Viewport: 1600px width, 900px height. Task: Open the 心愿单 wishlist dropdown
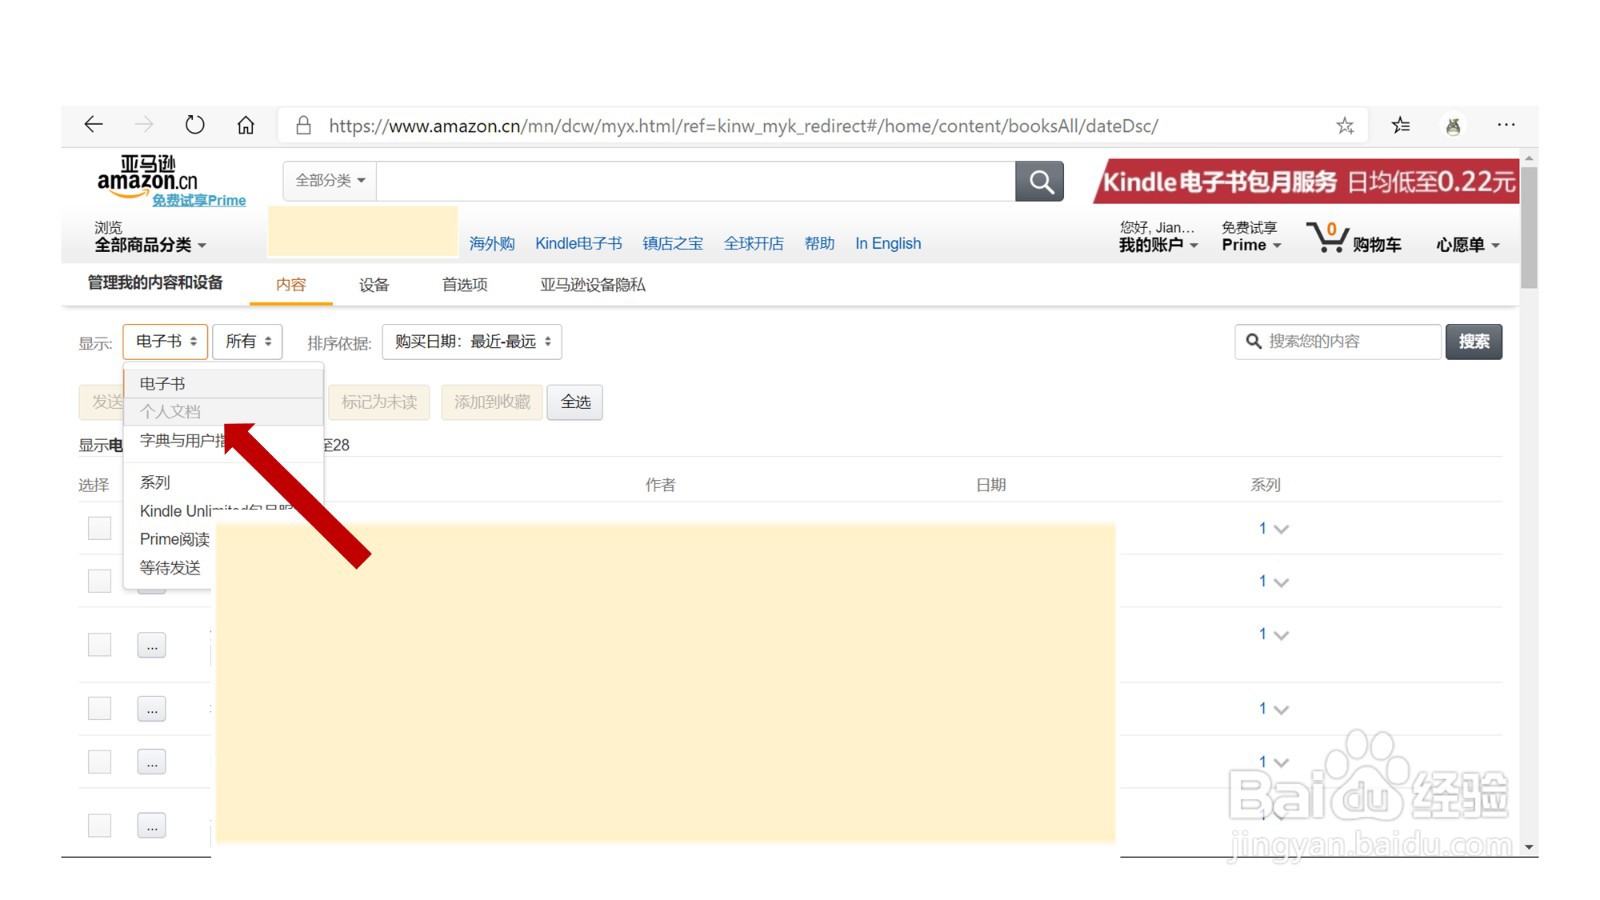pos(1468,245)
